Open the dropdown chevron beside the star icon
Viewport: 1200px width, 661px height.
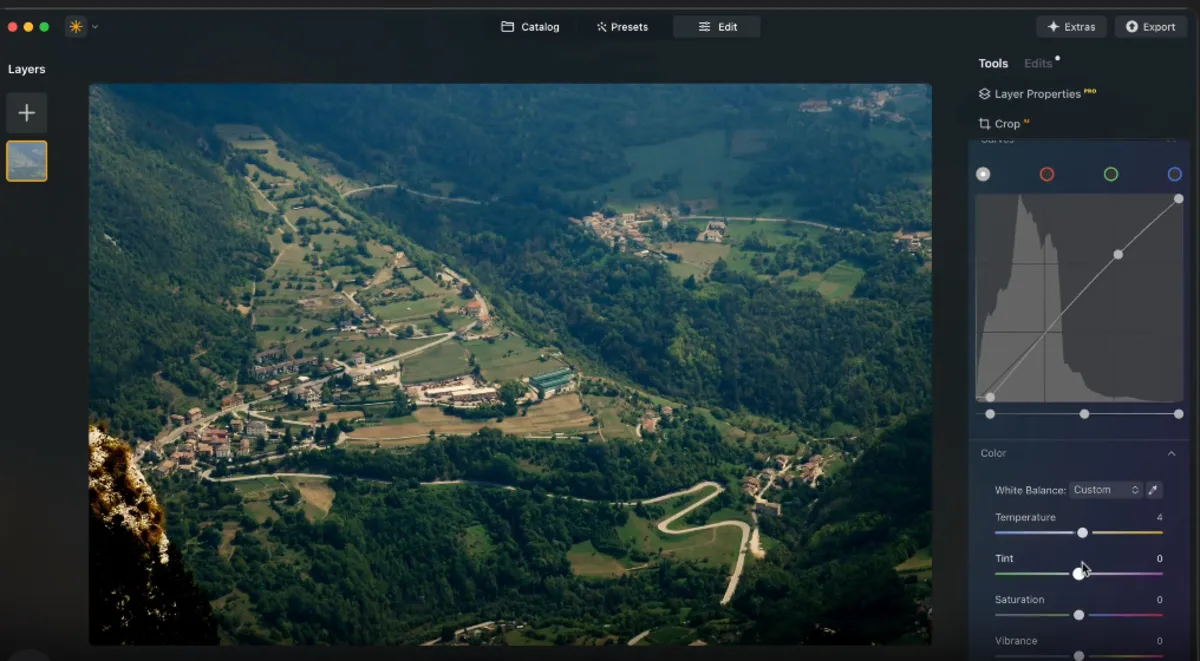point(93,26)
